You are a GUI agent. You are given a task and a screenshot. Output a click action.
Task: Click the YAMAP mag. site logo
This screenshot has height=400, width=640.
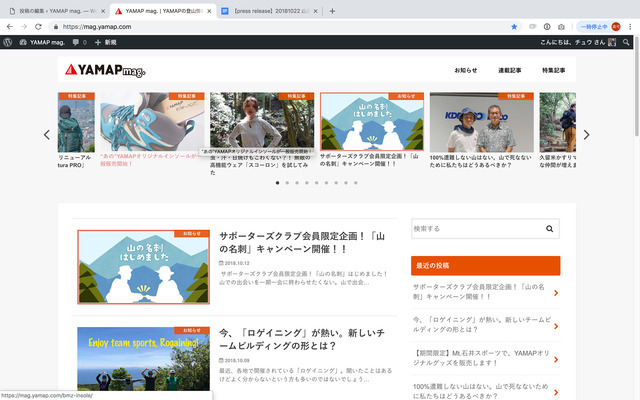[x=105, y=70]
